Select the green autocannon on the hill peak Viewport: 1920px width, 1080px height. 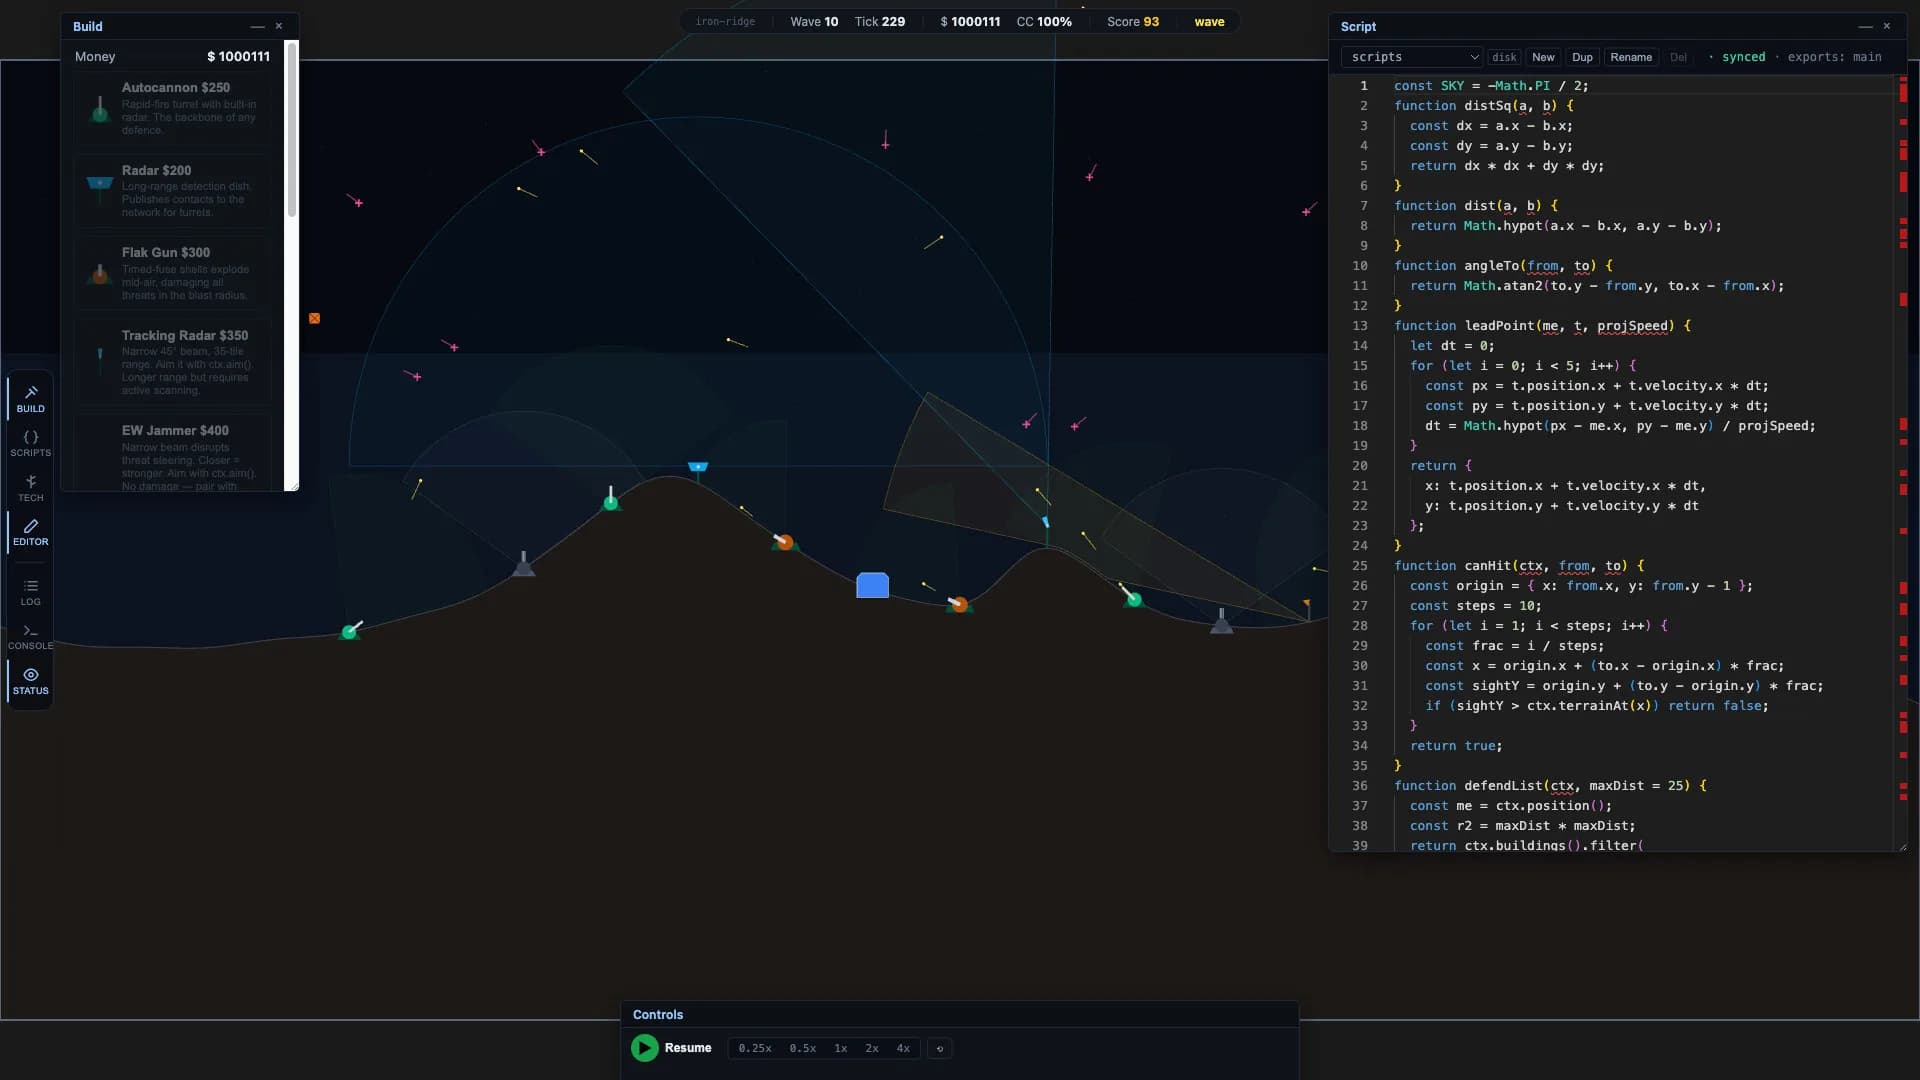click(611, 499)
